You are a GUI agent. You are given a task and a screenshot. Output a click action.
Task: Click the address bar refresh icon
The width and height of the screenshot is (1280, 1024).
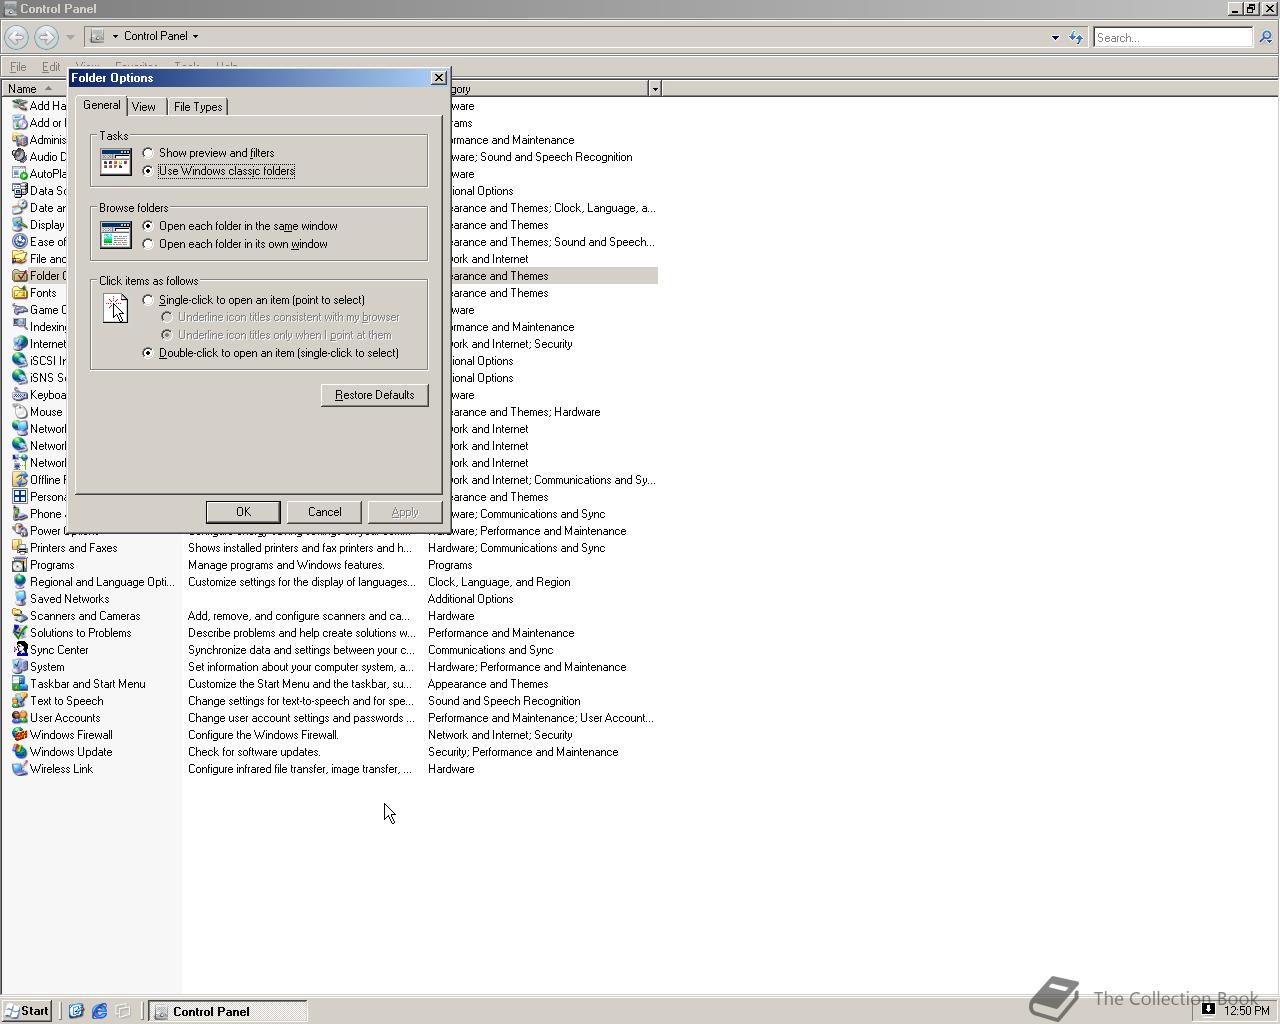(x=1076, y=37)
